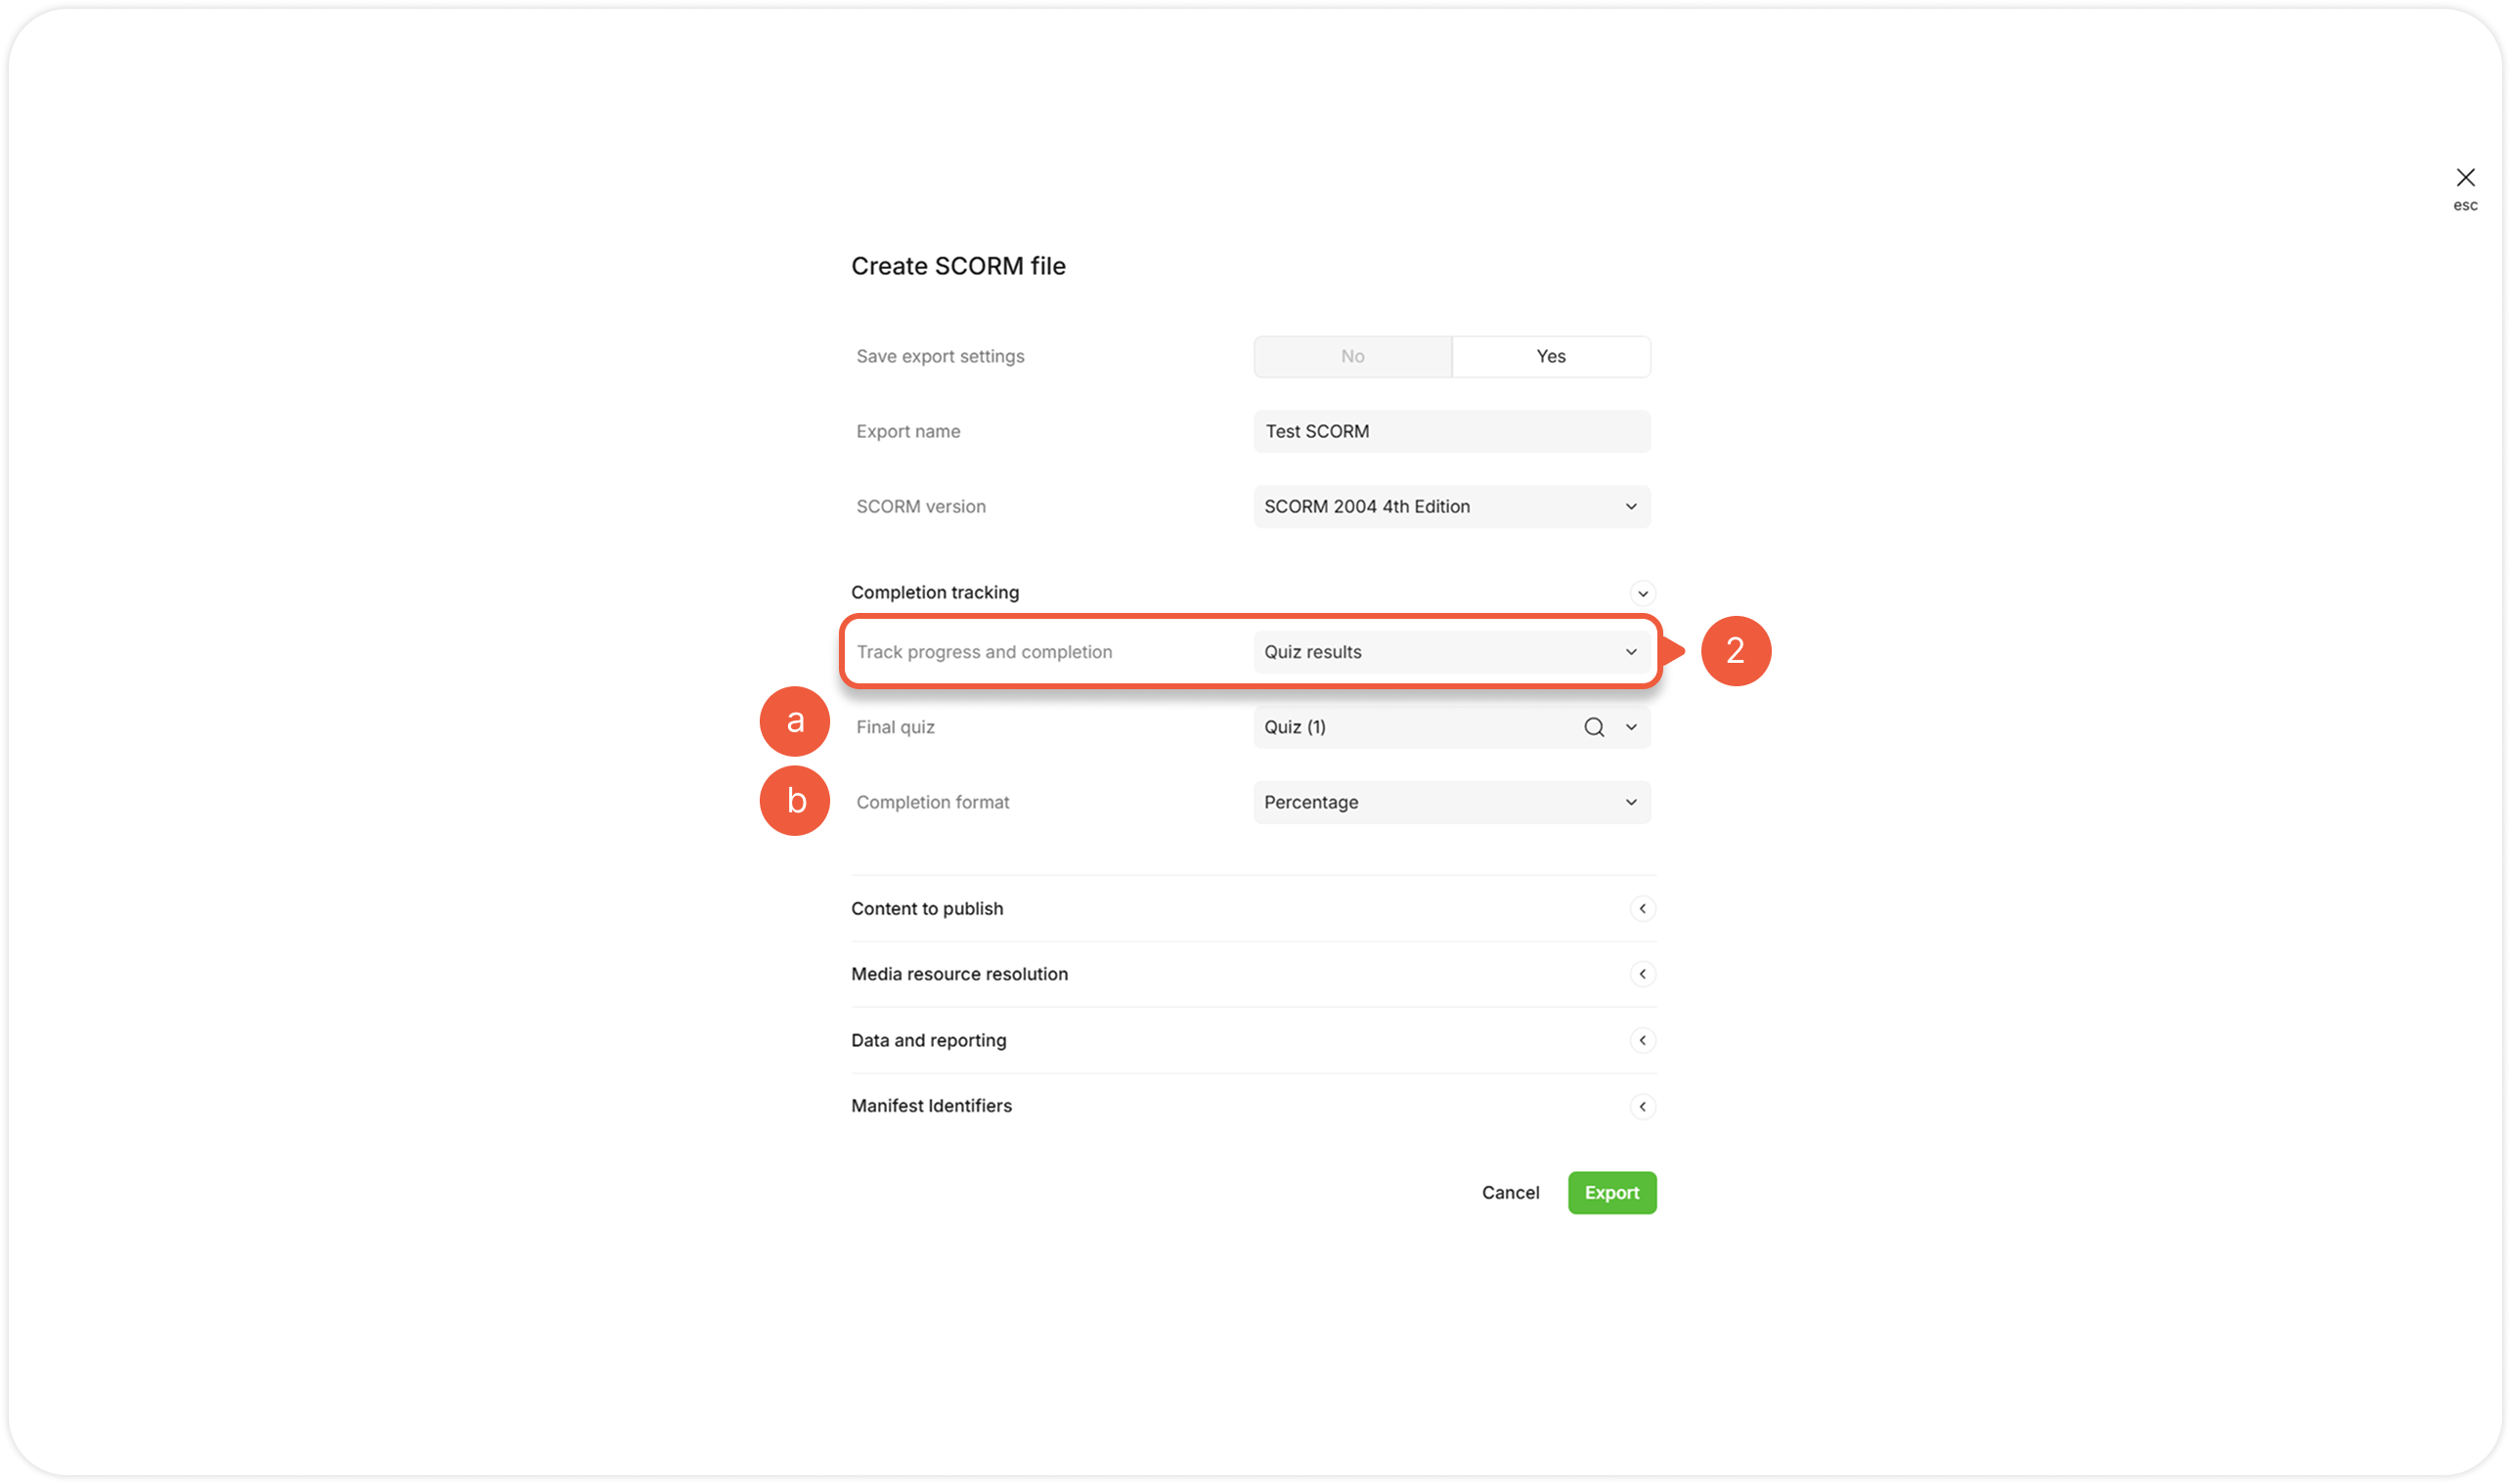The height and width of the screenshot is (1484, 2511).
Task: Click the Final quiz dropdown arrow
Action: [1631, 728]
